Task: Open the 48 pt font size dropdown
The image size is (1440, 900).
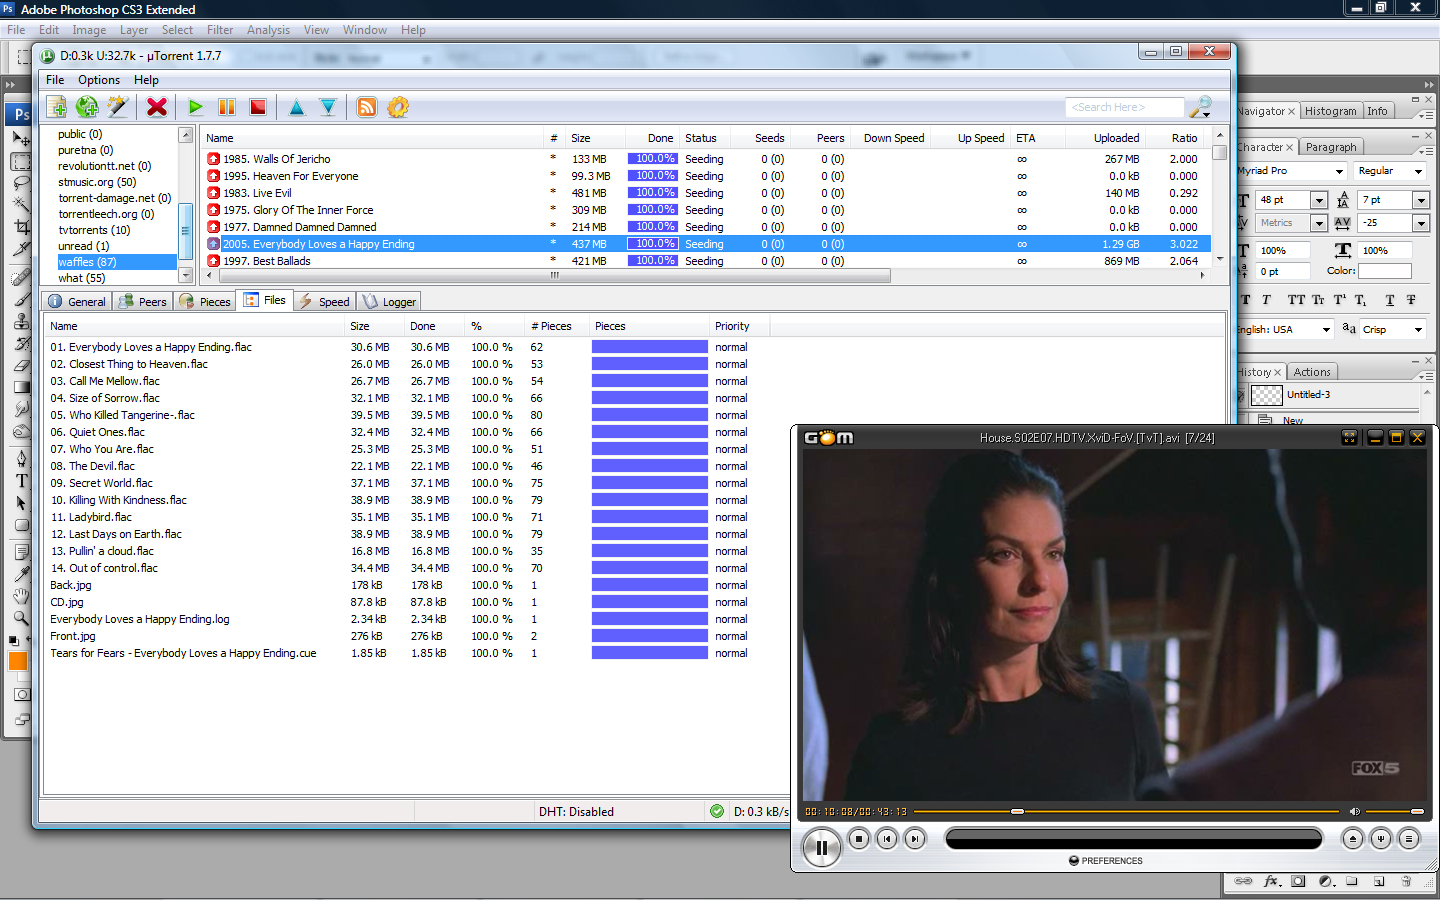Action: pos(1319,200)
